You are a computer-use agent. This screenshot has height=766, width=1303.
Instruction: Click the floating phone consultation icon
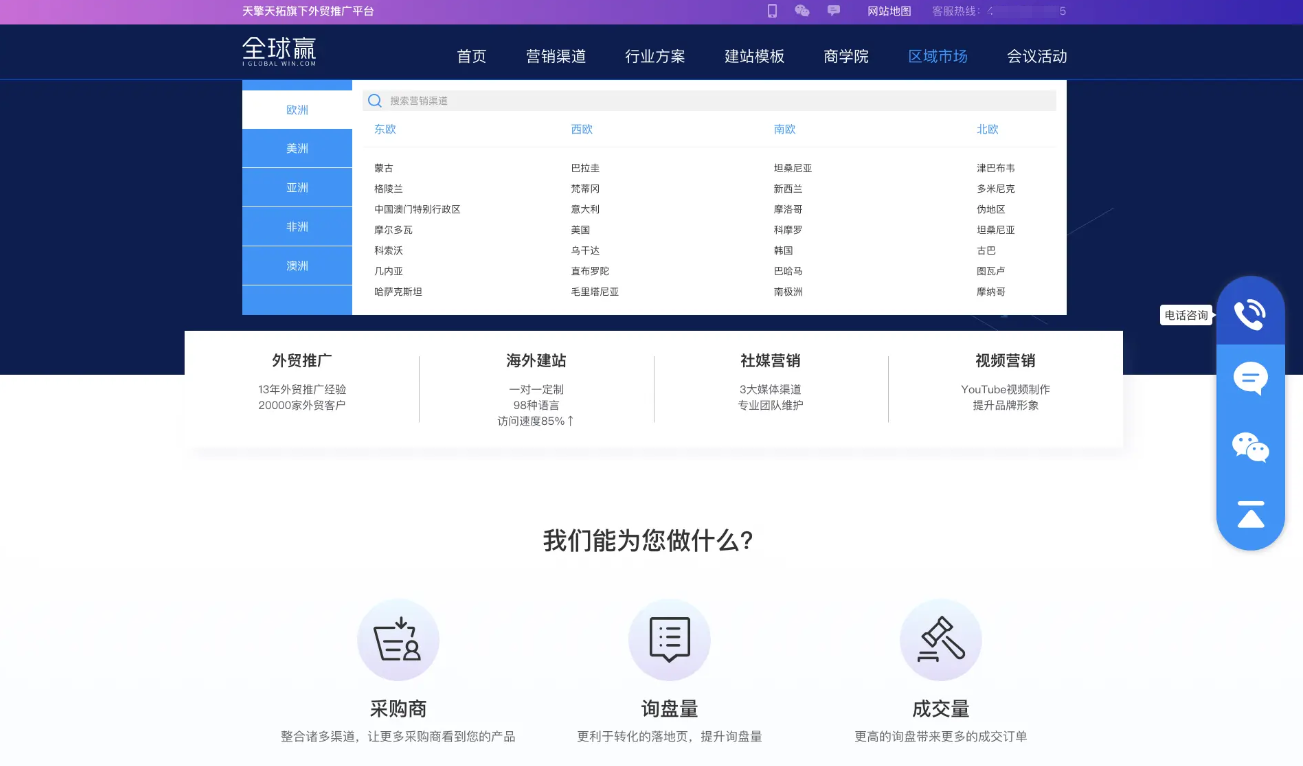pyautogui.click(x=1249, y=314)
